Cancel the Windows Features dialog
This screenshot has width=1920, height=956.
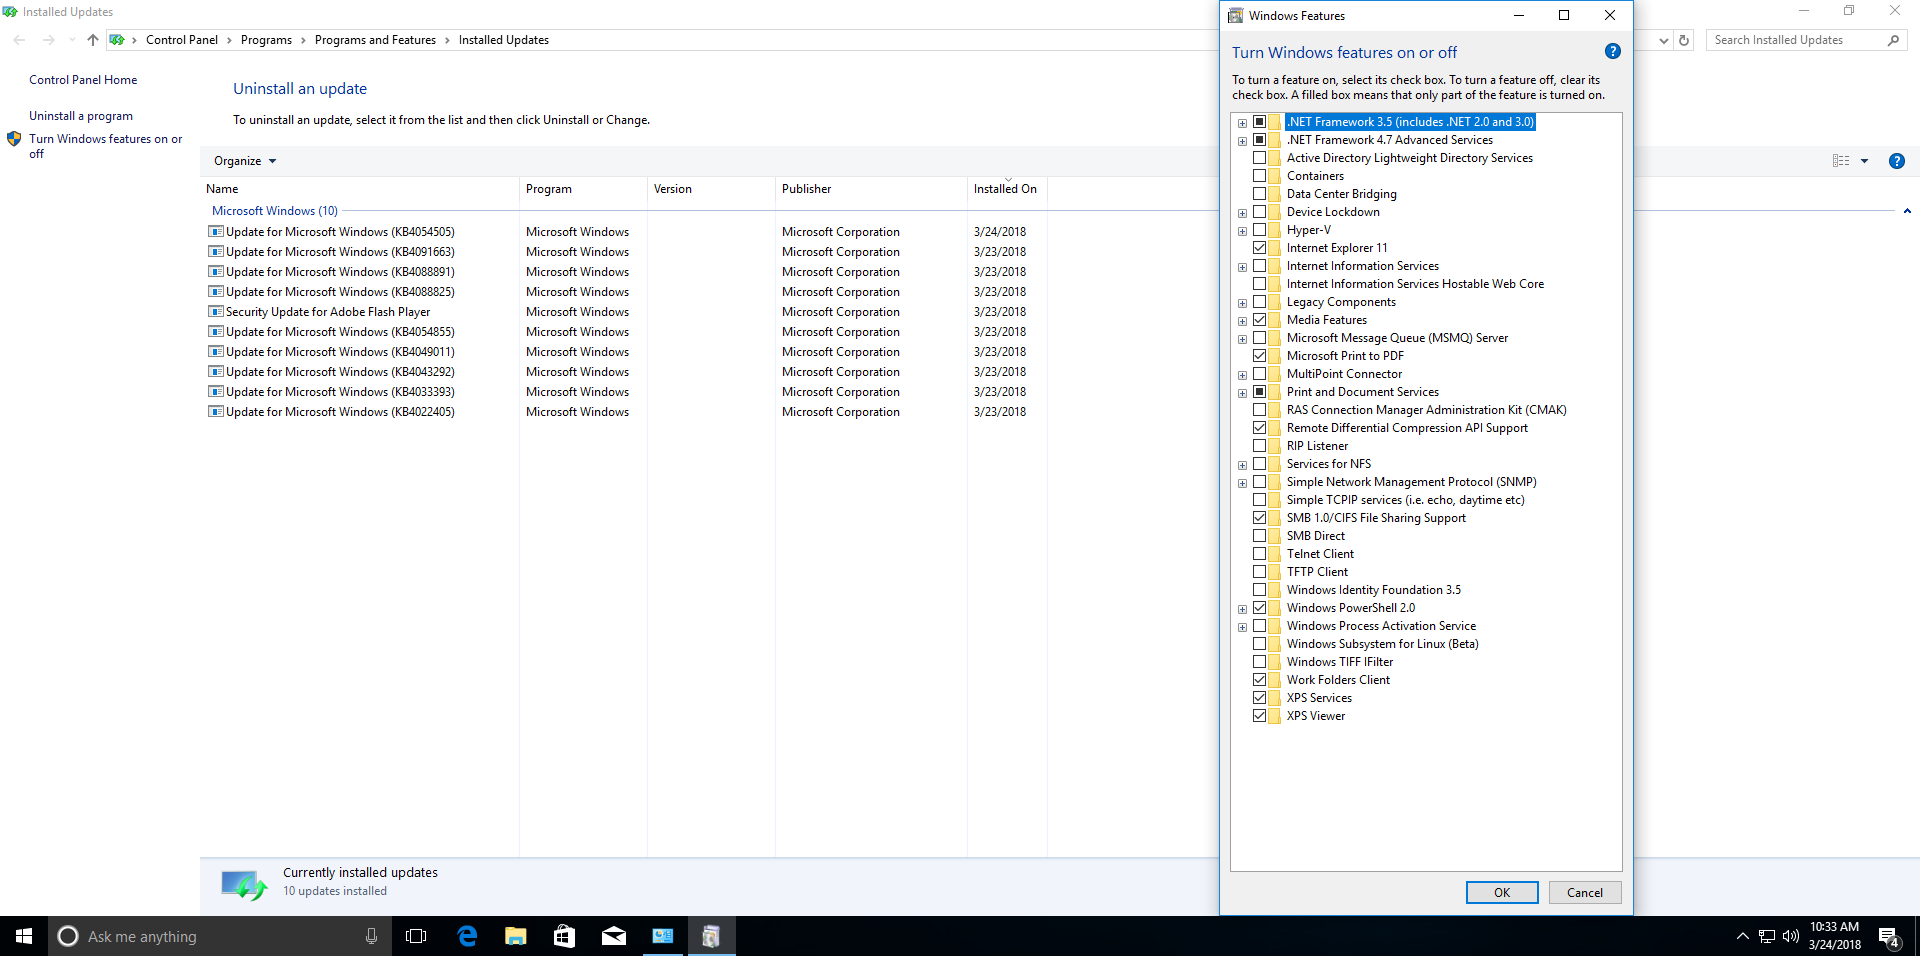coord(1585,892)
